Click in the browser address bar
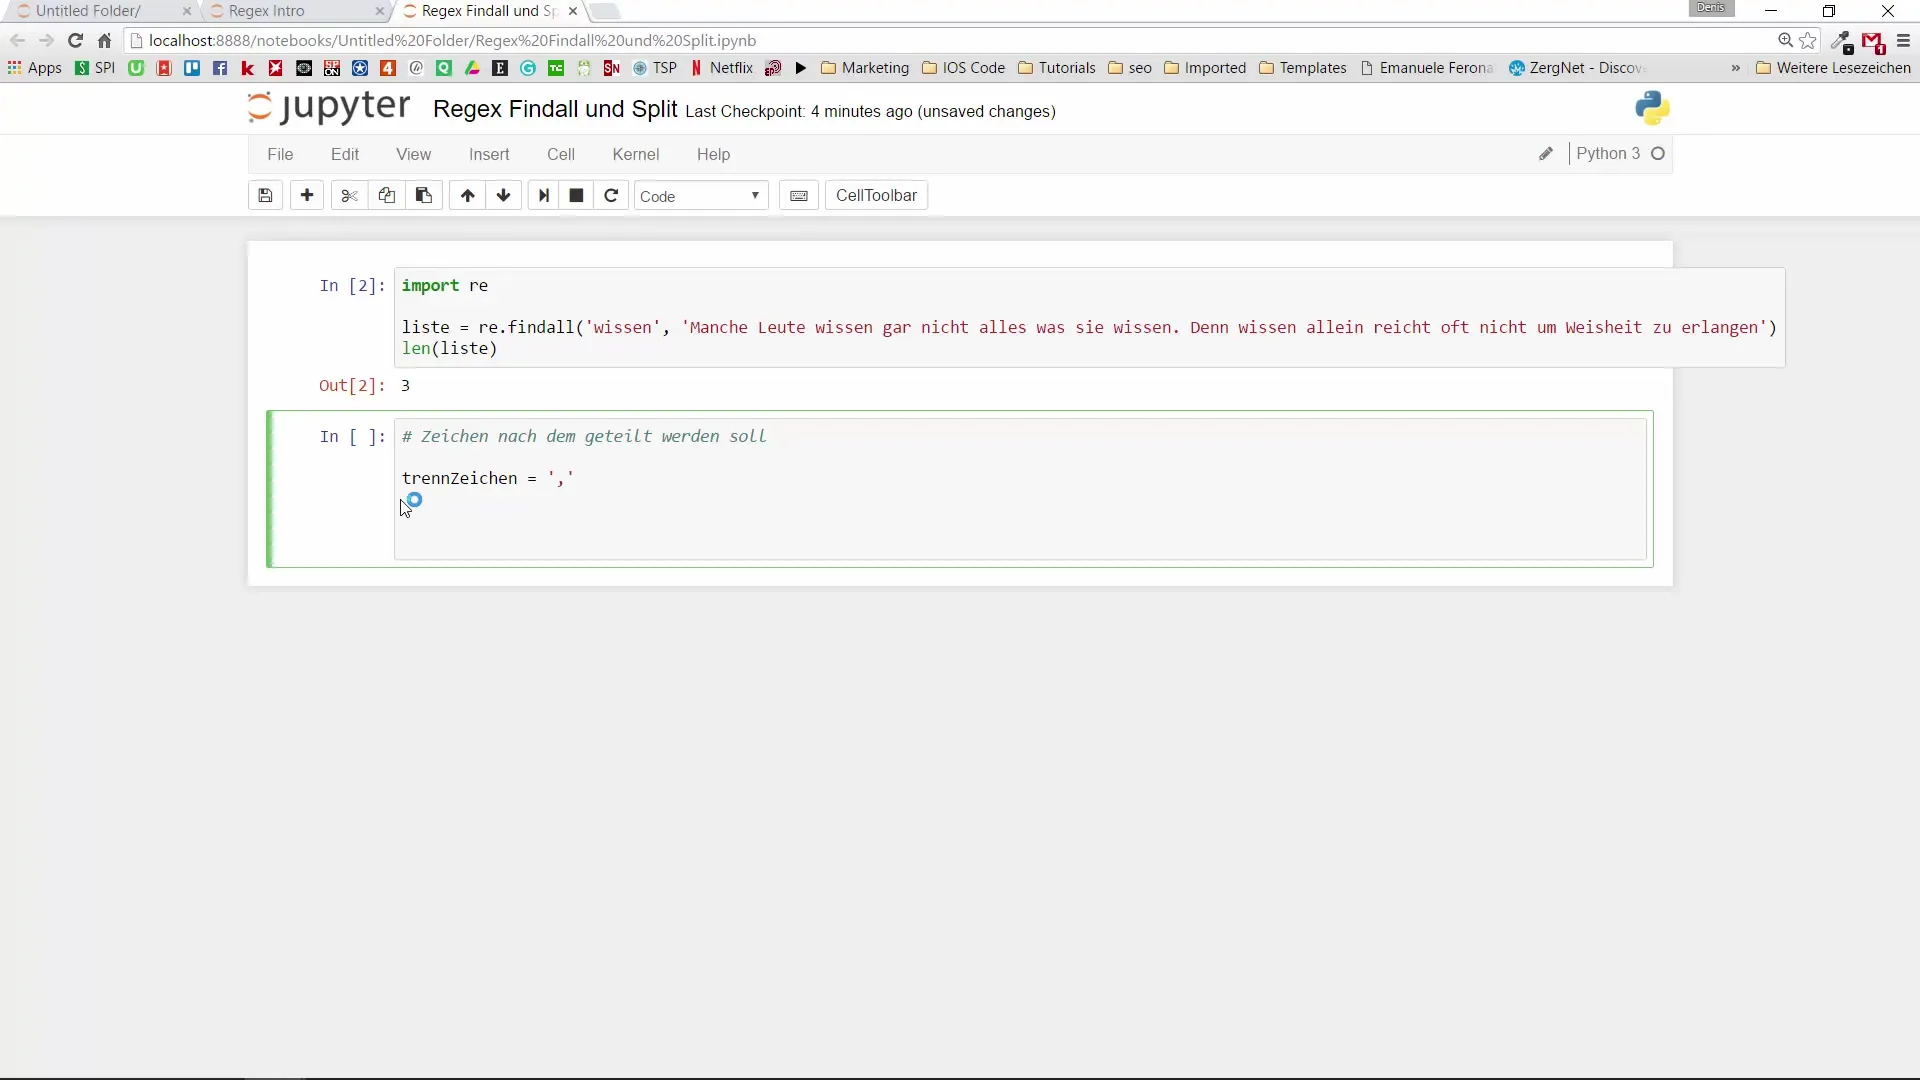The height and width of the screenshot is (1080, 1920). [950, 41]
